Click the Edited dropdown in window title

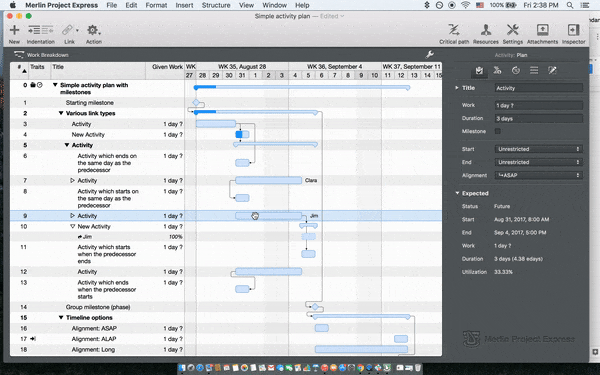pyautogui.click(x=332, y=16)
